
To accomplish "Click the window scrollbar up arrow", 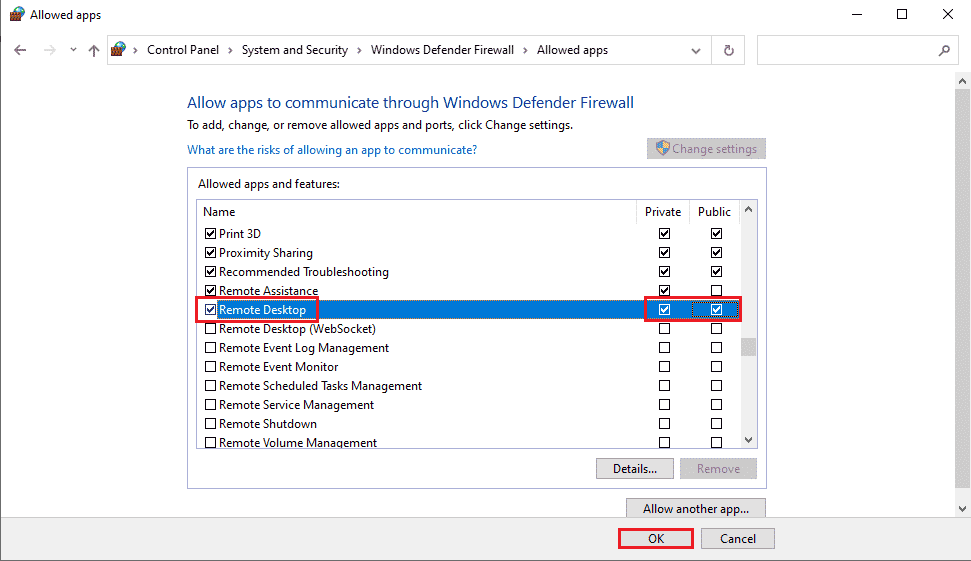I will 962,81.
